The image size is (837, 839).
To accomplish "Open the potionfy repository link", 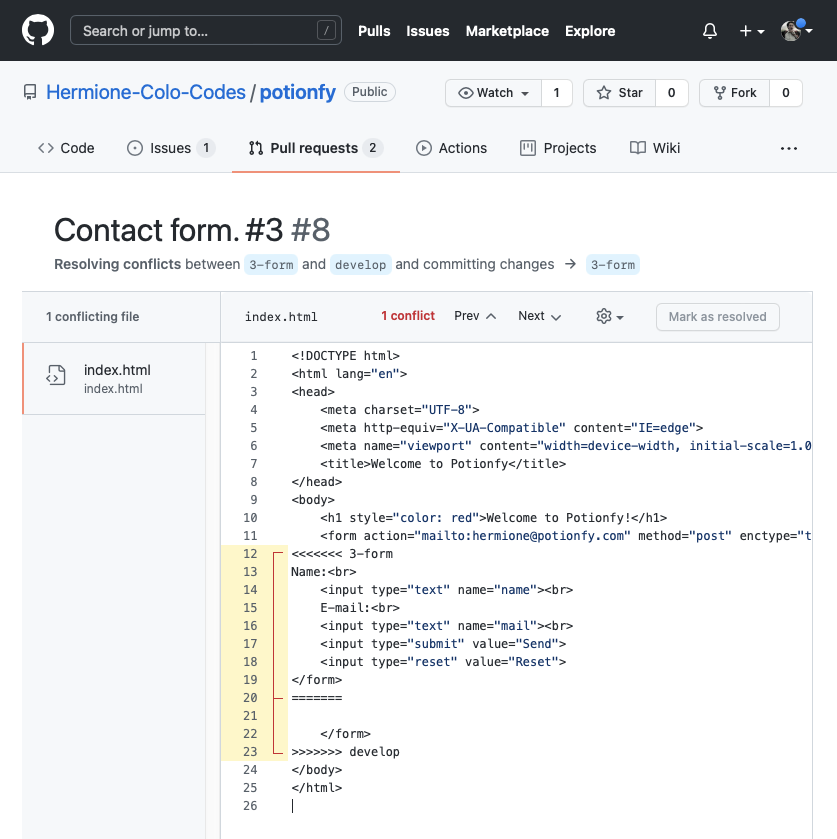I will pos(298,92).
